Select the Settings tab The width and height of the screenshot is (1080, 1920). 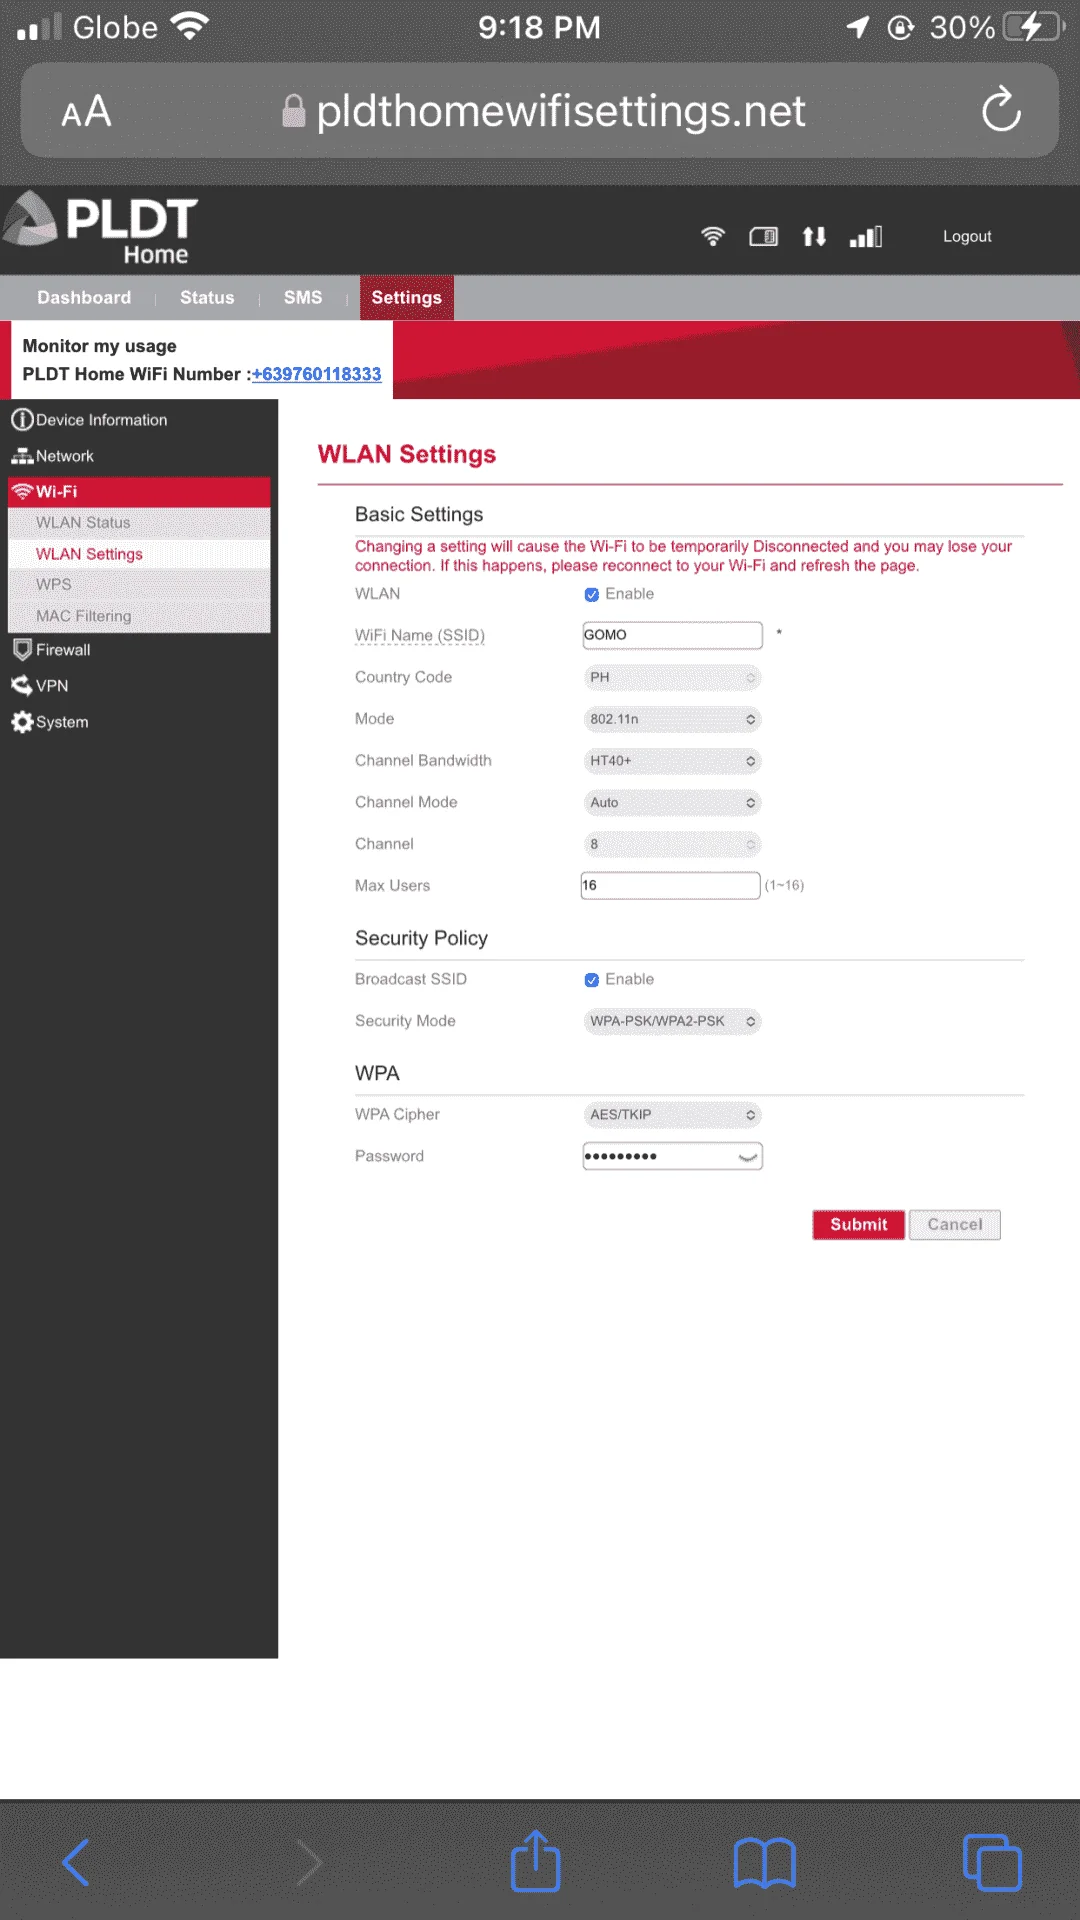tap(406, 298)
